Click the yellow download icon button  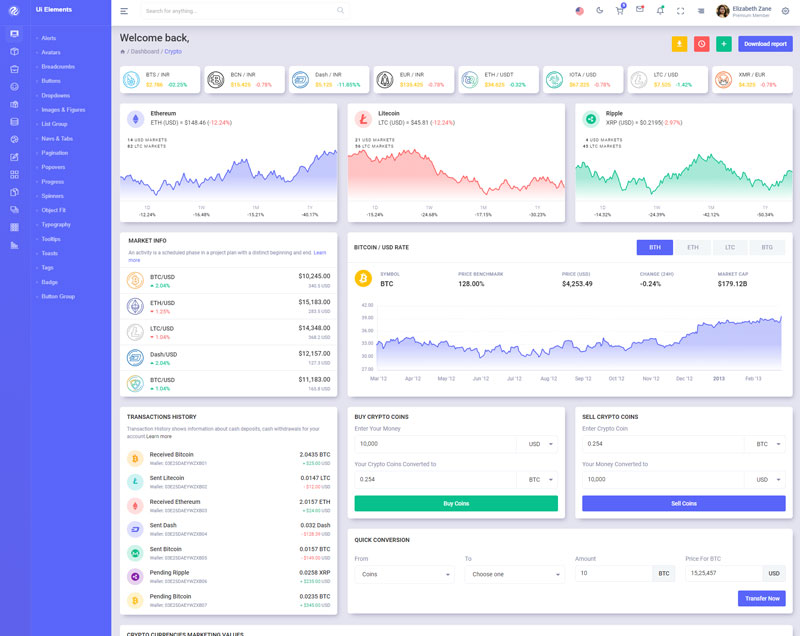tap(679, 44)
